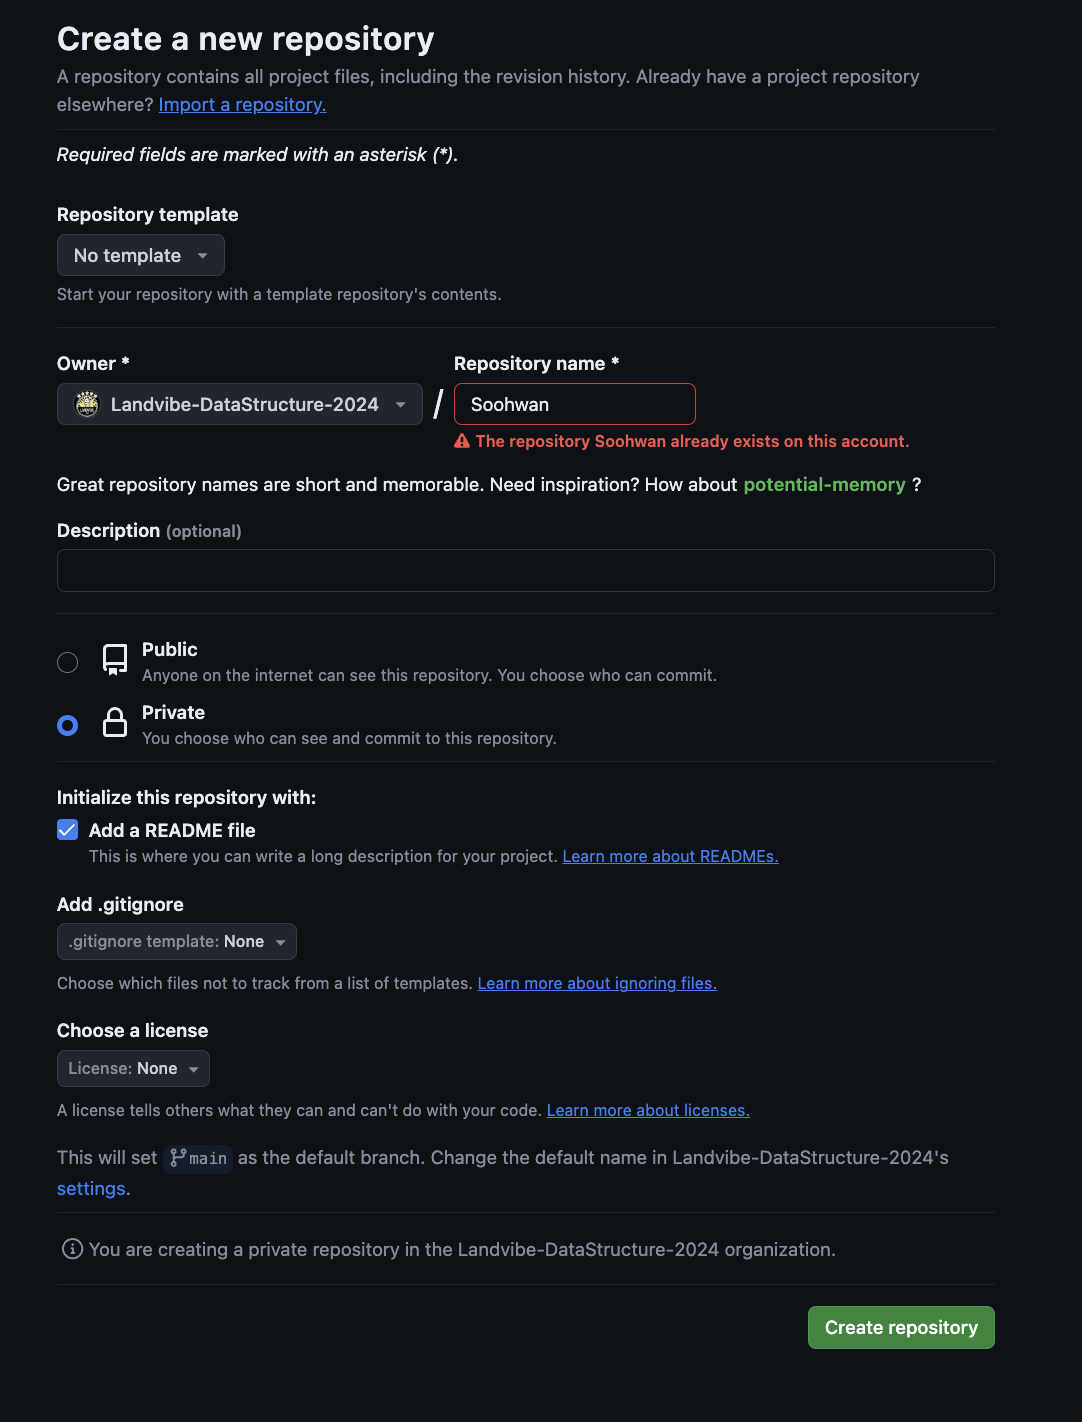Expand the .gitignore template dropdown
The height and width of the screenshot is (1422, 1082).
pyautogui.click(x=177, y=942)
